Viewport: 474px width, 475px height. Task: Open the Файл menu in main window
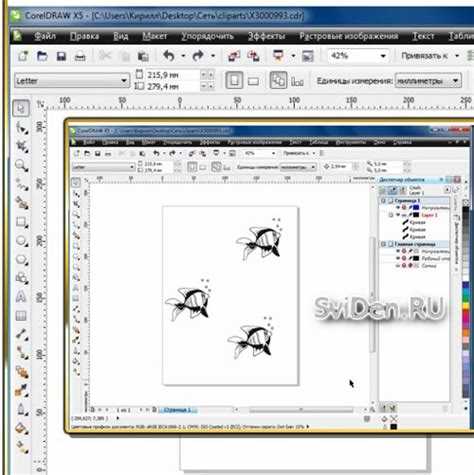[45, 36]
